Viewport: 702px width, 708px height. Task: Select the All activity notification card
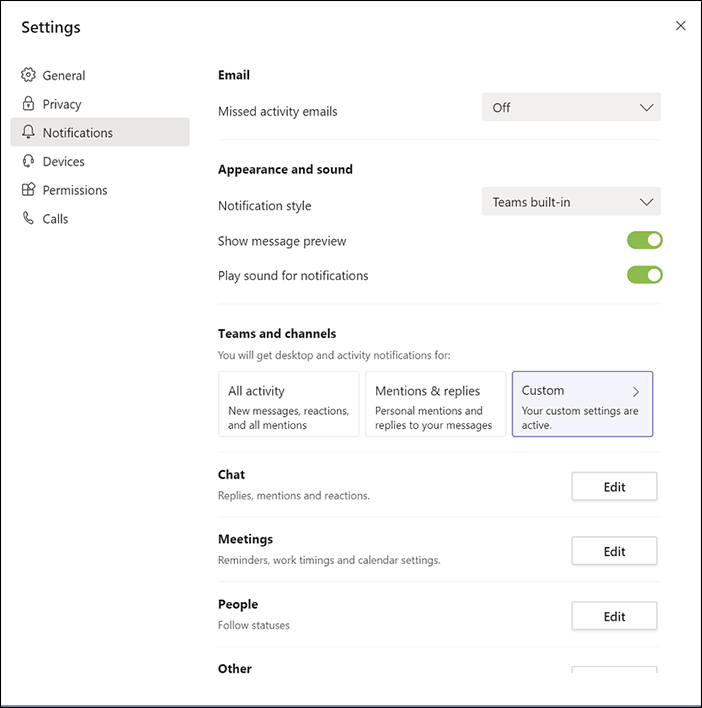[x=288, y=404]
